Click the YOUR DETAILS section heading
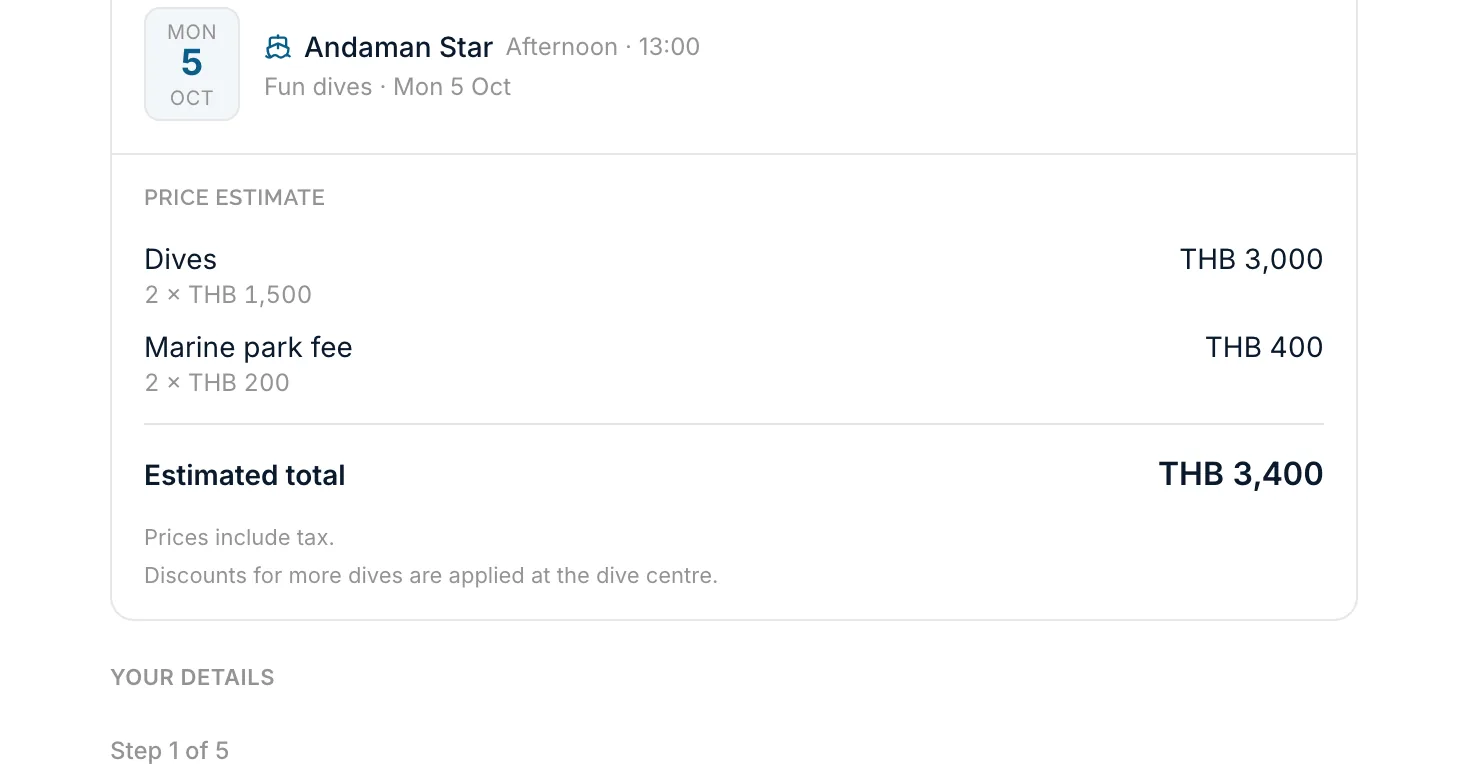Viewport: 1468px width, 765px height. coord(192,678)
